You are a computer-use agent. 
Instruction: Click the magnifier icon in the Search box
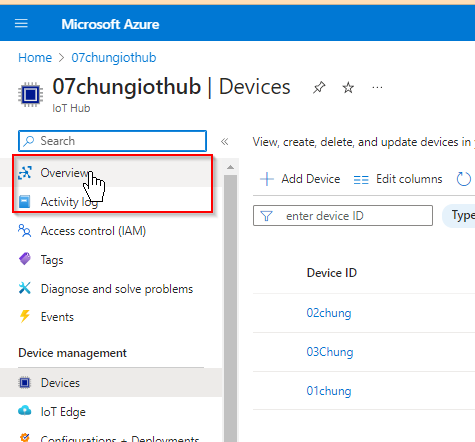[29, 141]
